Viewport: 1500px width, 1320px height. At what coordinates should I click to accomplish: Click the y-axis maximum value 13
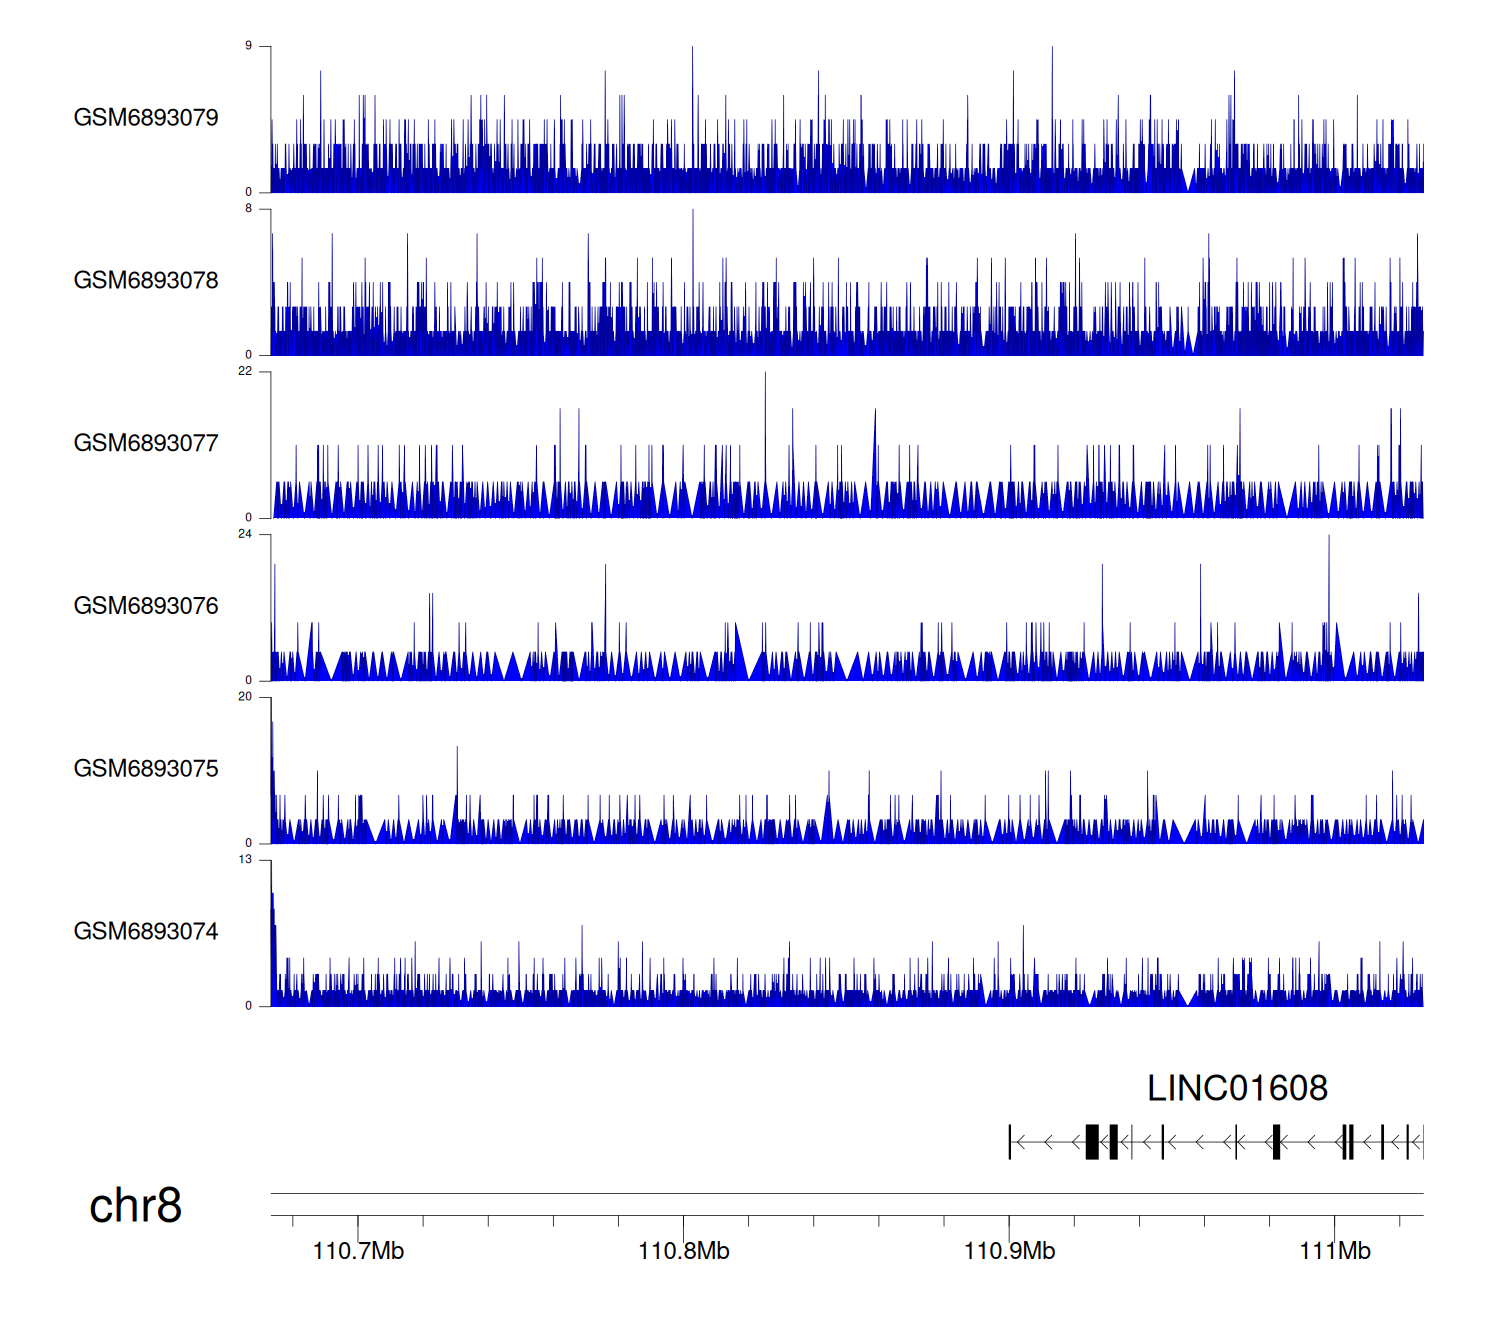[x=245, y=859]
